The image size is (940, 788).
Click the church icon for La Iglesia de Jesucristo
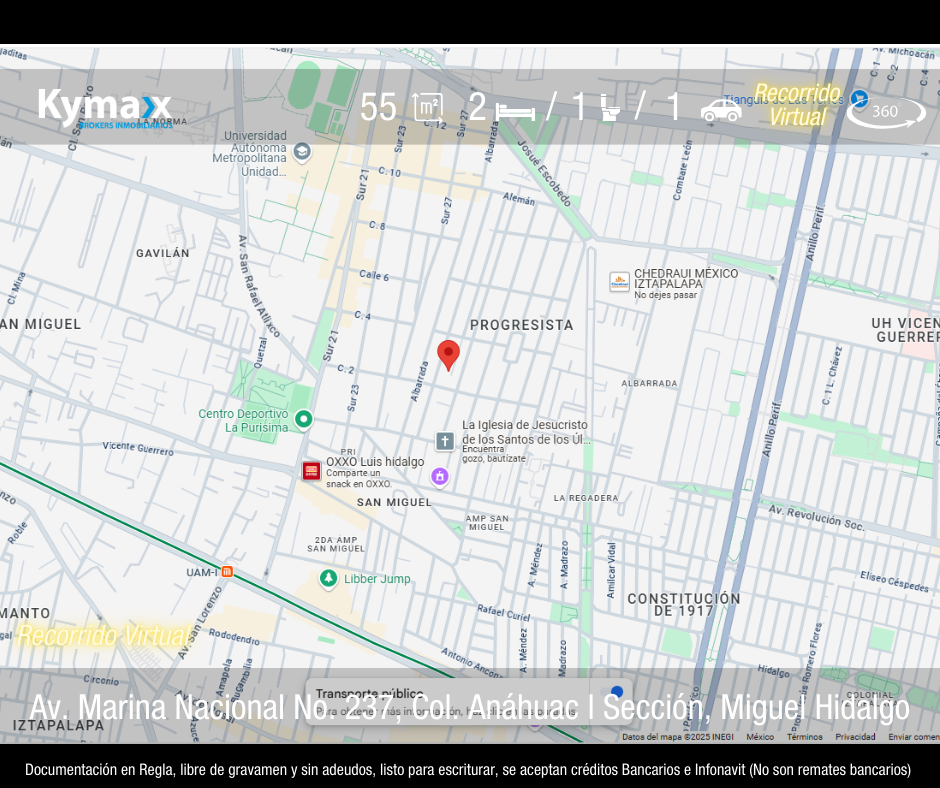tap(445, 441)
